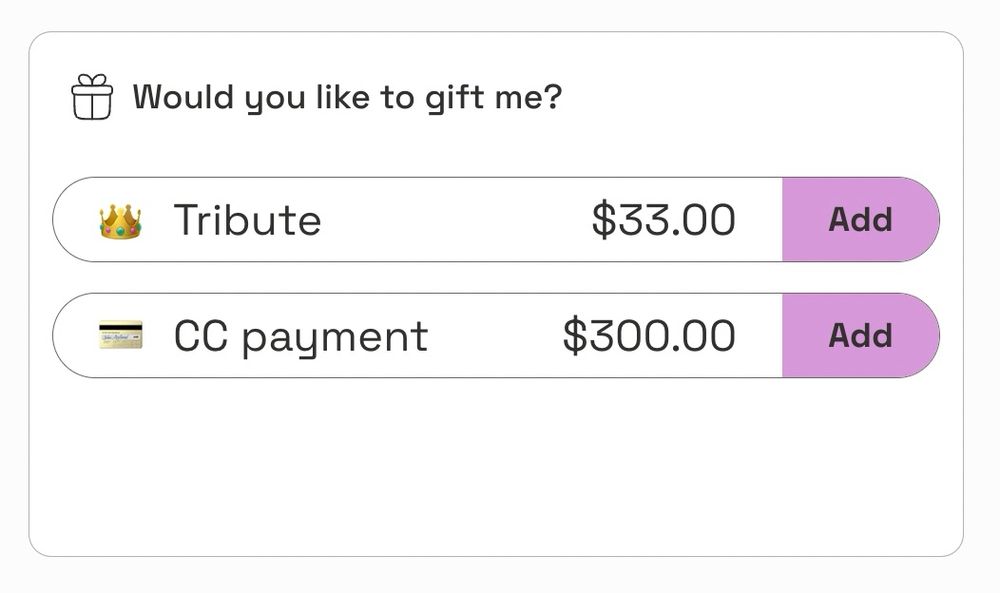The image size is (1000, 593).
Task: Click blank space between Tribute and $33.00
Action: click(455, 220)
